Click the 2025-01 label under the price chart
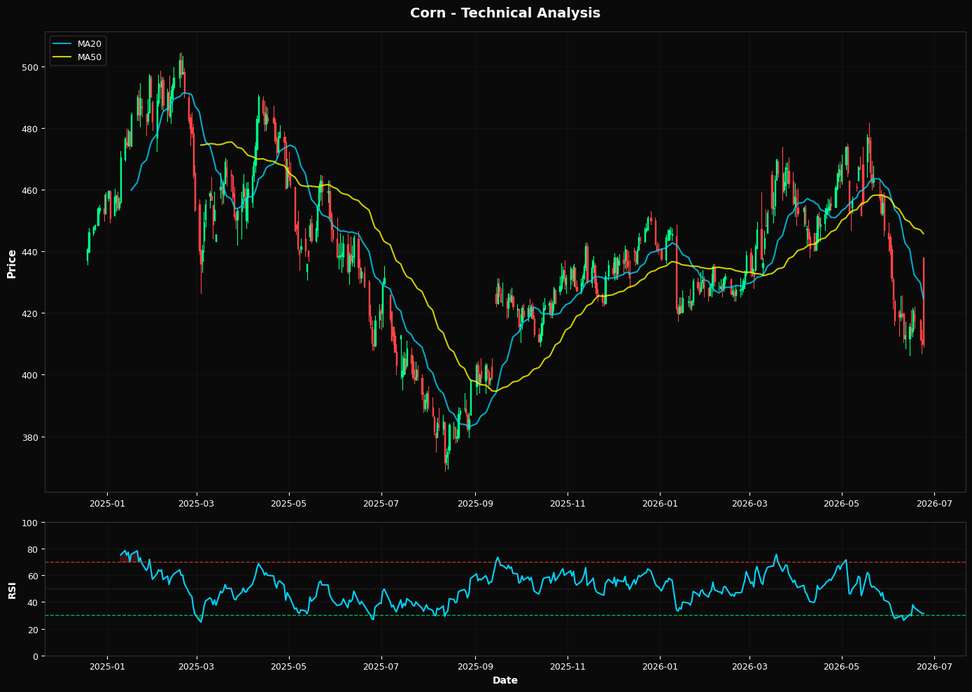The image size is (972, 692). pos(107,504)
